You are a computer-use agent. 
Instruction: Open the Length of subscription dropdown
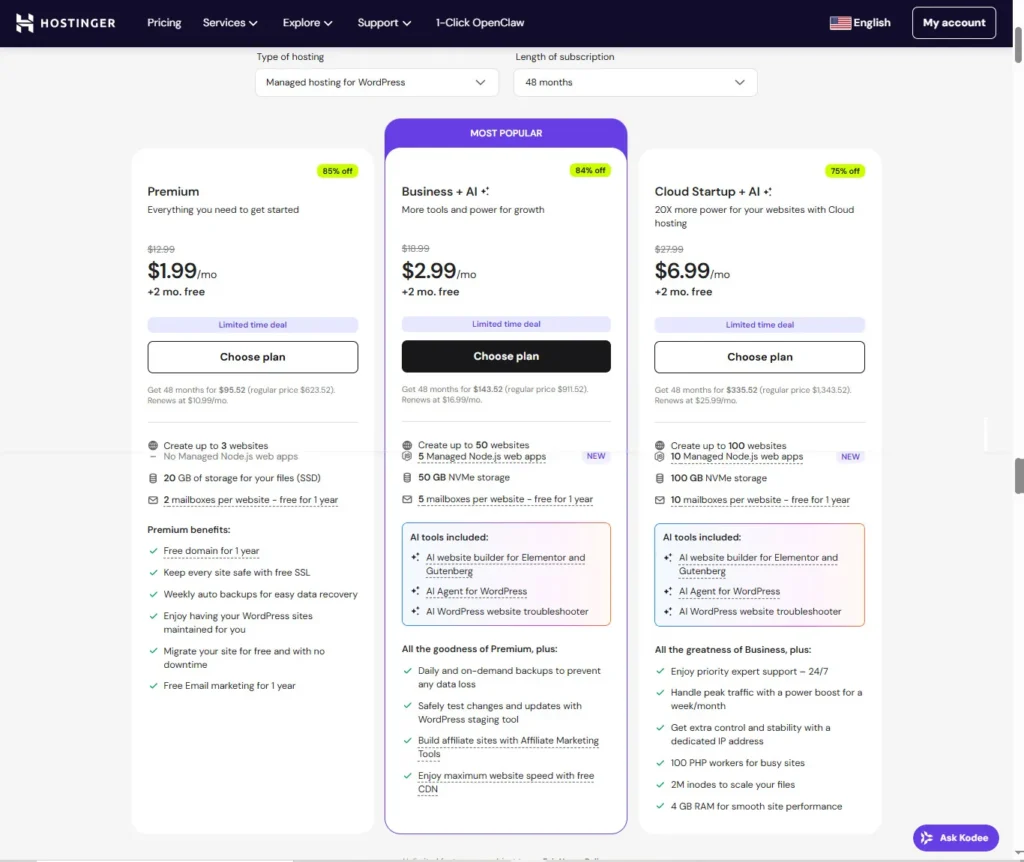(x=635, y=82)
